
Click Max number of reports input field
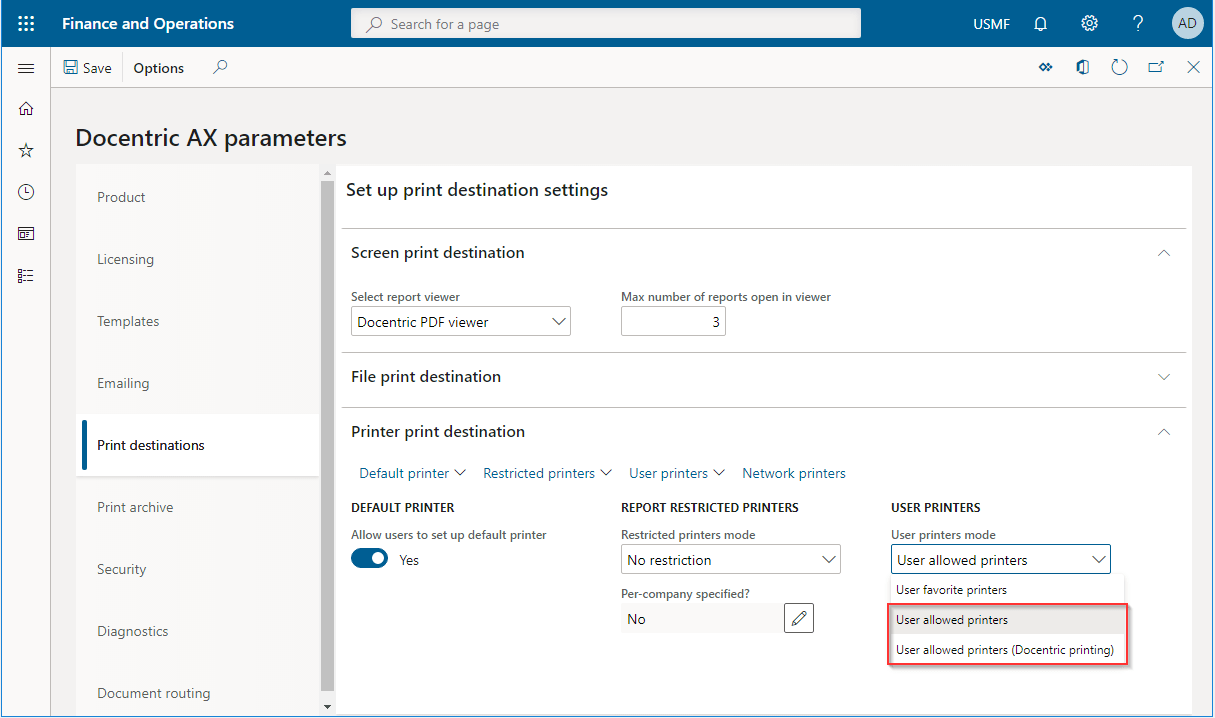[673, 321]
